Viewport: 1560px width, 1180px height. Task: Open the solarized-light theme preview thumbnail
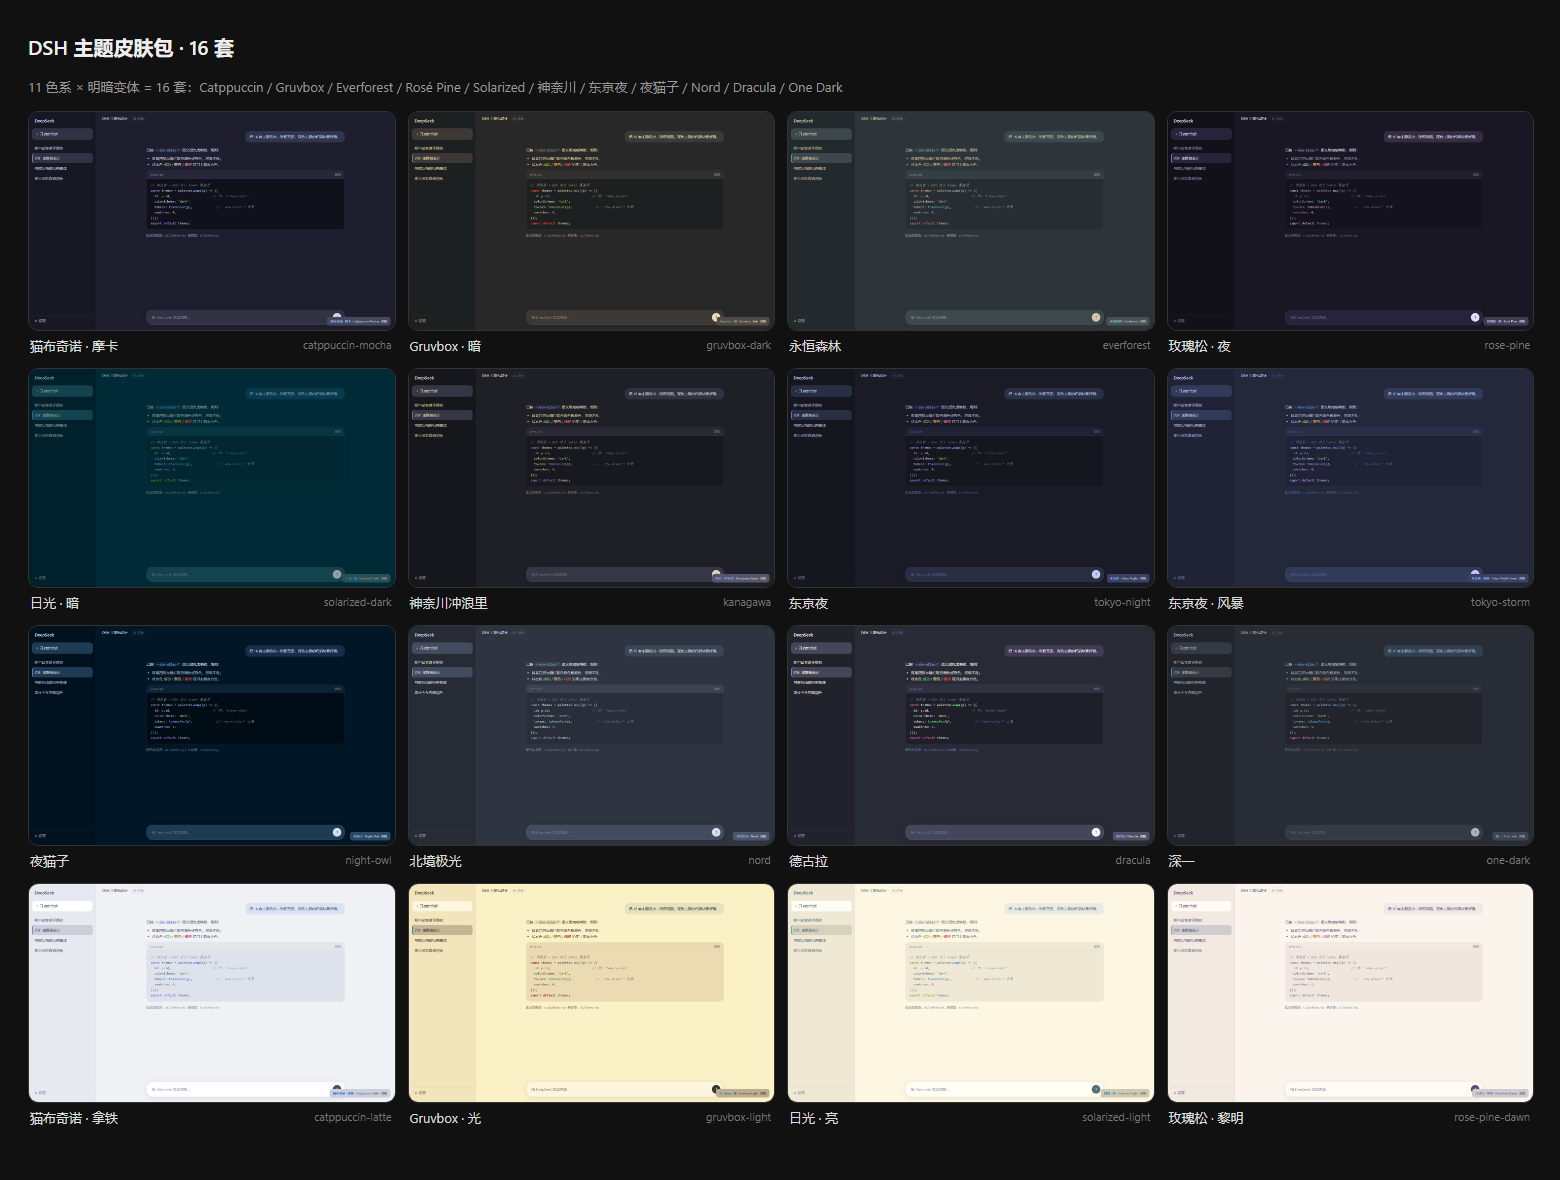971,993
